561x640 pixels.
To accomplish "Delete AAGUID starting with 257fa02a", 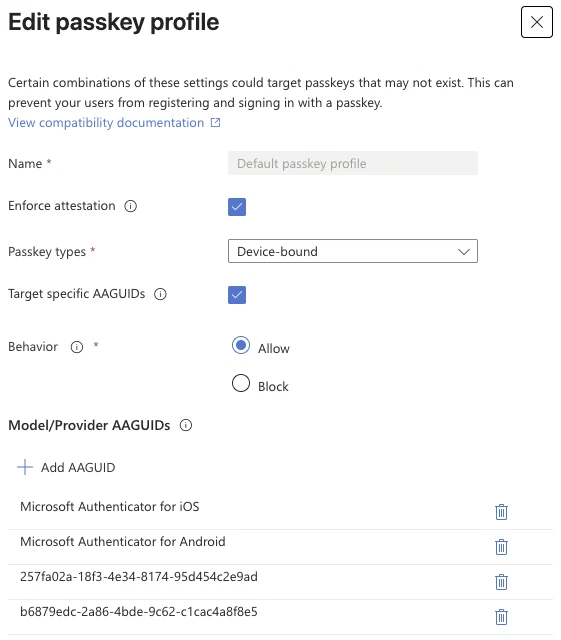I will [501, 582].
